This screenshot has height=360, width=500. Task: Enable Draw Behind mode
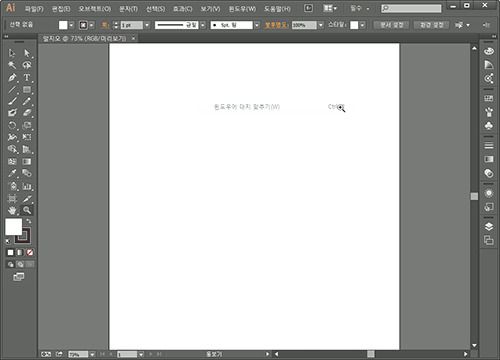[x=20, y=265]
